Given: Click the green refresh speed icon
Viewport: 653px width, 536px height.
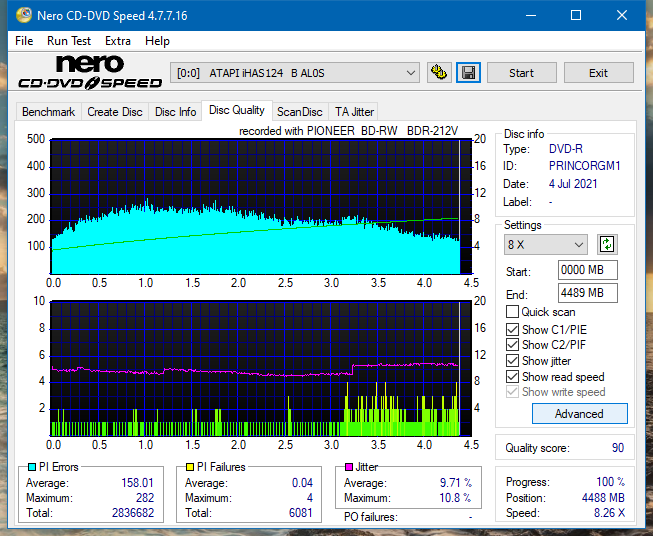Looking at the screenshot, I should (x=607, y=244).
